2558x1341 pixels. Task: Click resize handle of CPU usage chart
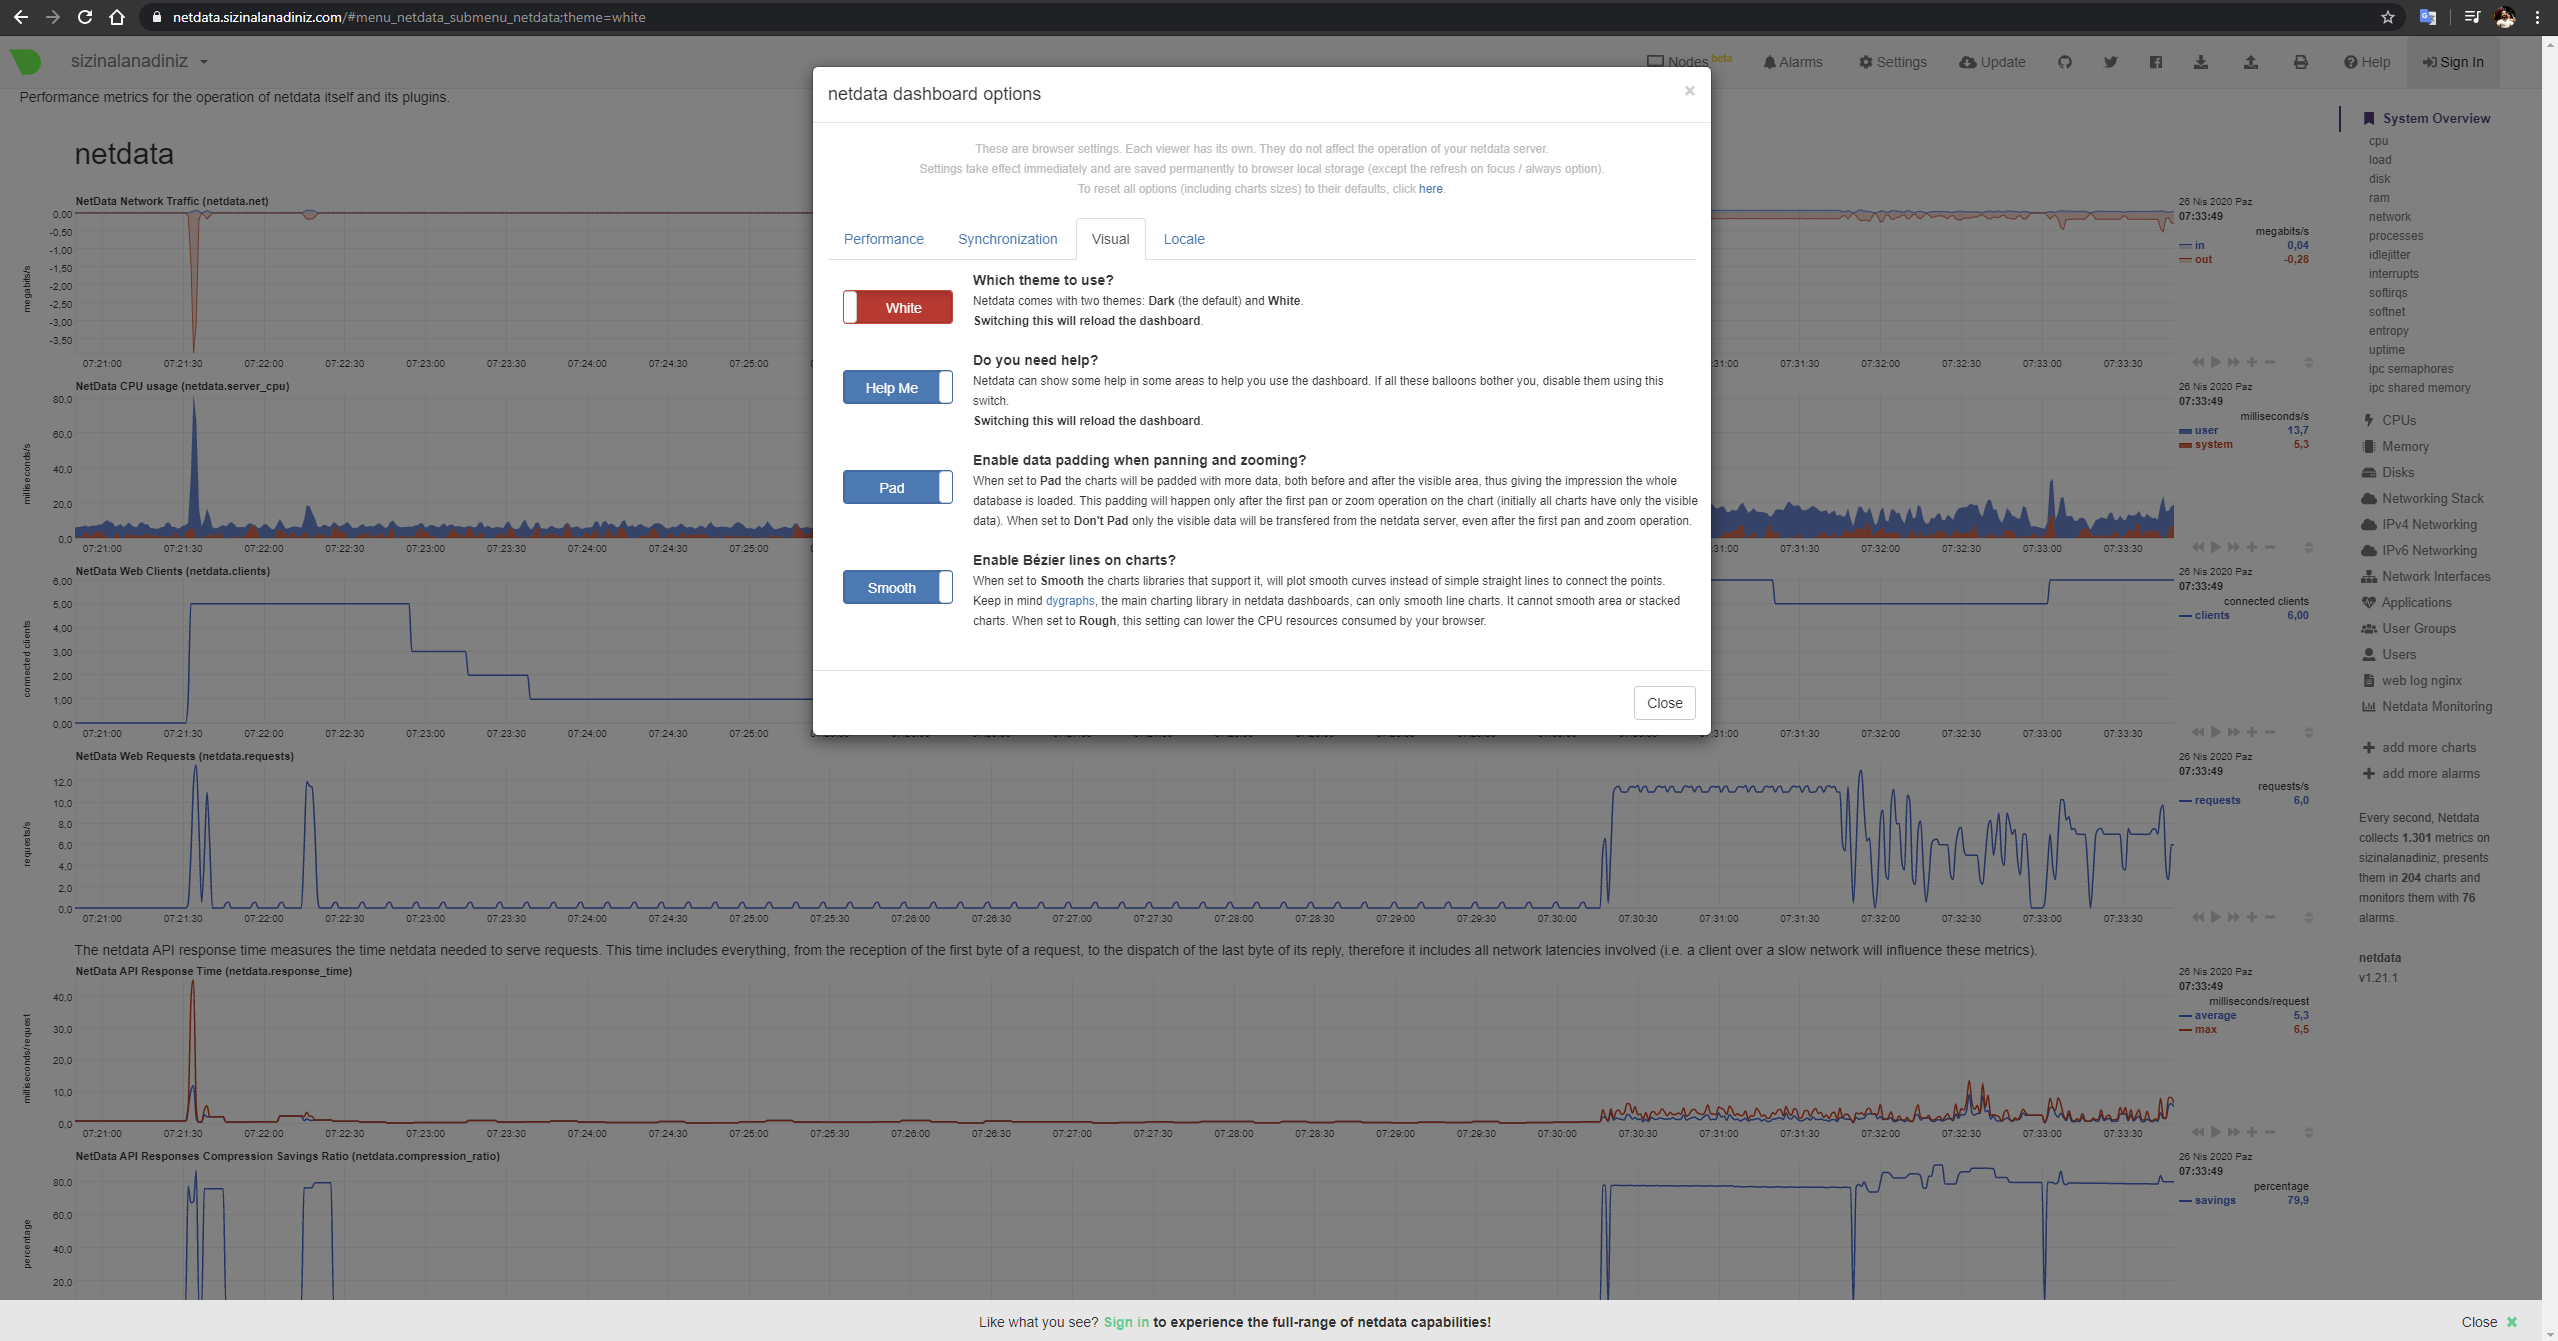click(2308, 547)
